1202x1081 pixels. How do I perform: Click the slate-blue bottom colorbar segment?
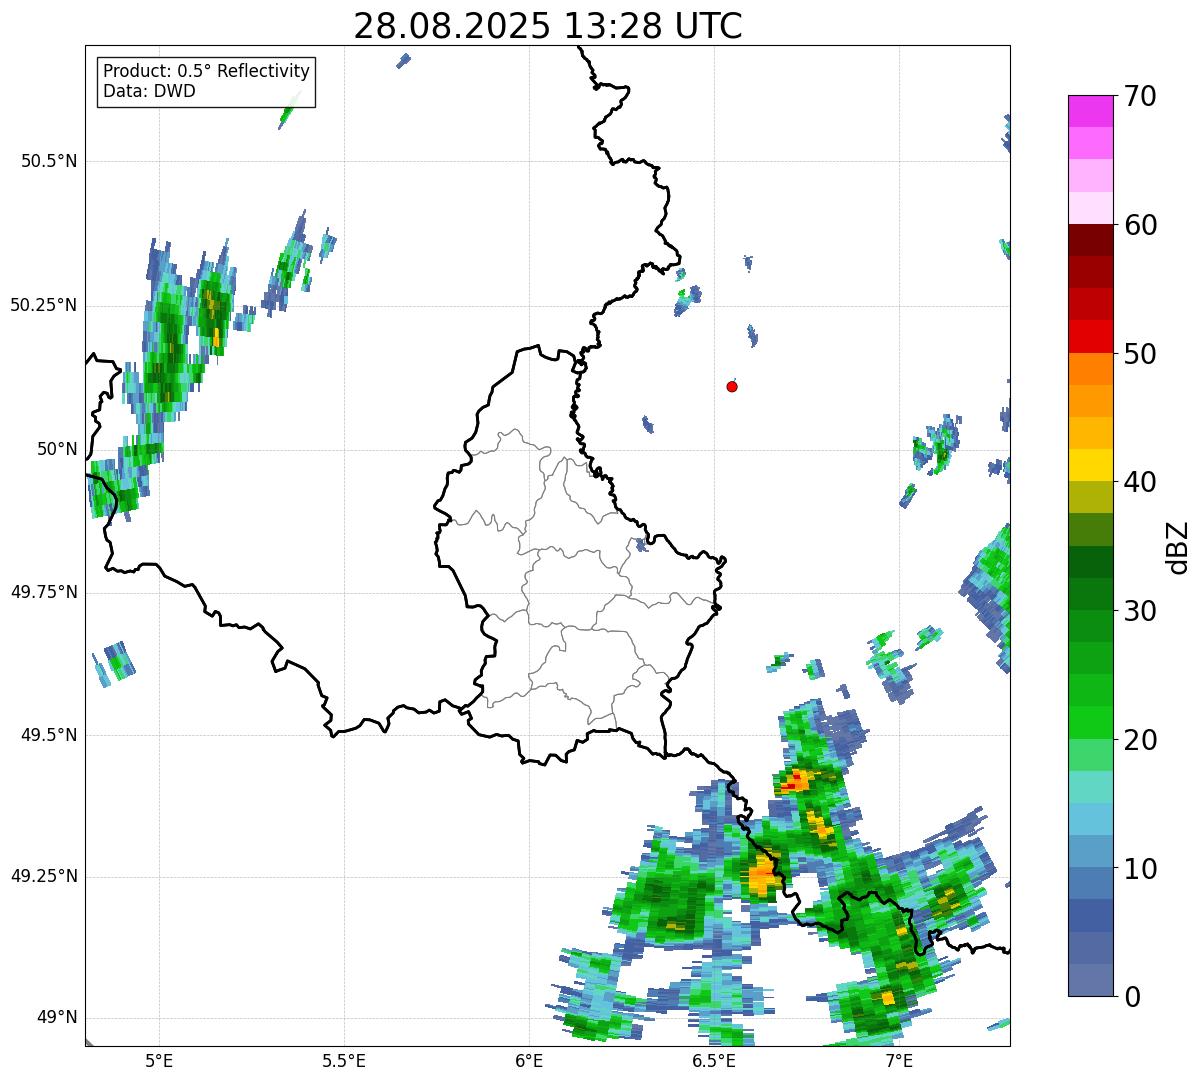click(x=1091, y=980)
